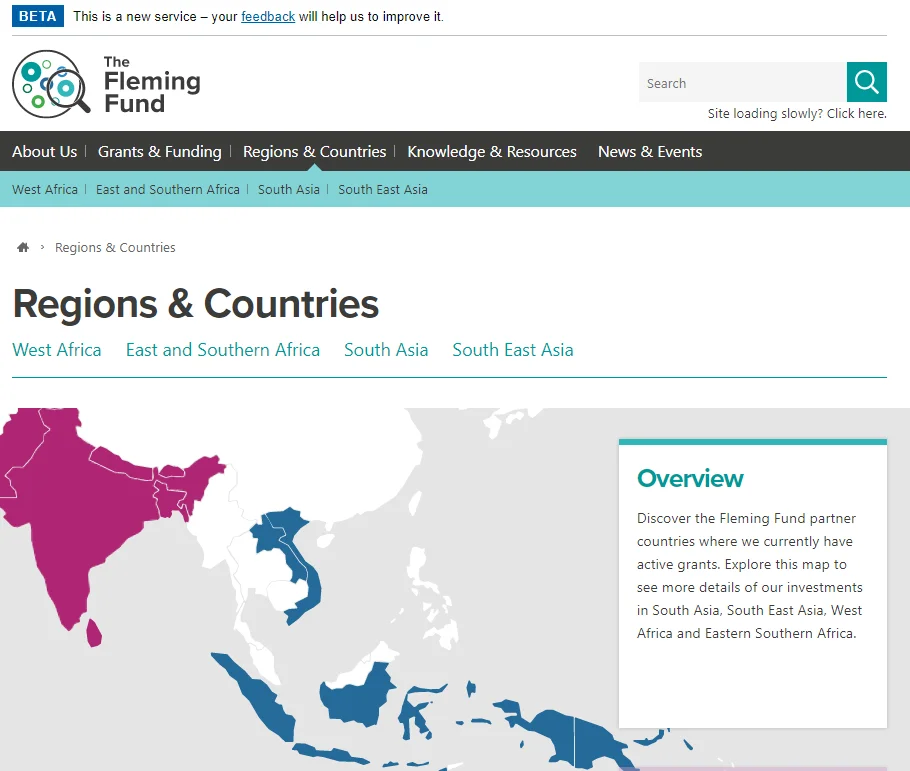Click the home icon in breadcrumb
The height and width of the screenshot is (771, 910).
23,248
